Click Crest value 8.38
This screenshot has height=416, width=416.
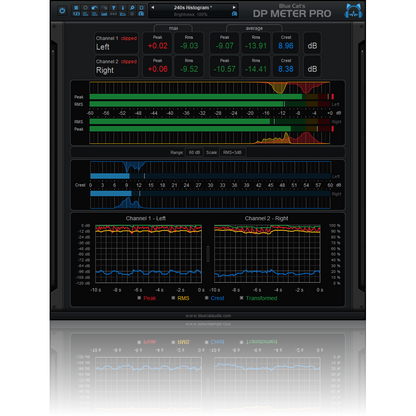point(286,69)
